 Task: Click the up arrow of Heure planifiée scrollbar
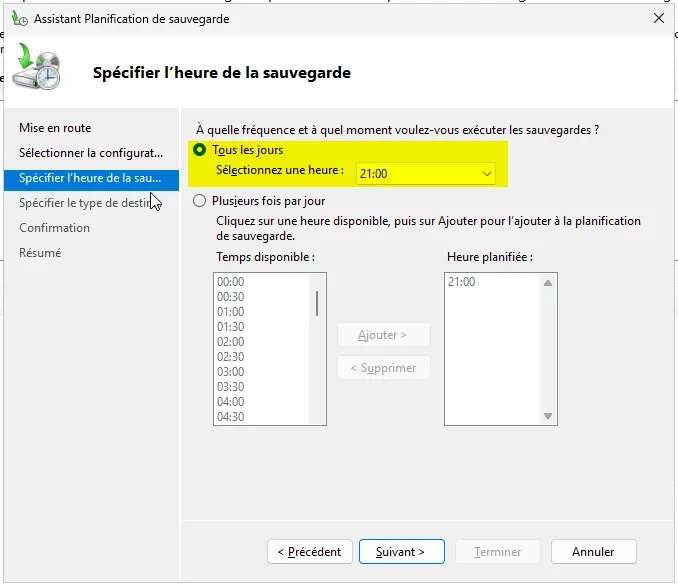click(548, 283)
